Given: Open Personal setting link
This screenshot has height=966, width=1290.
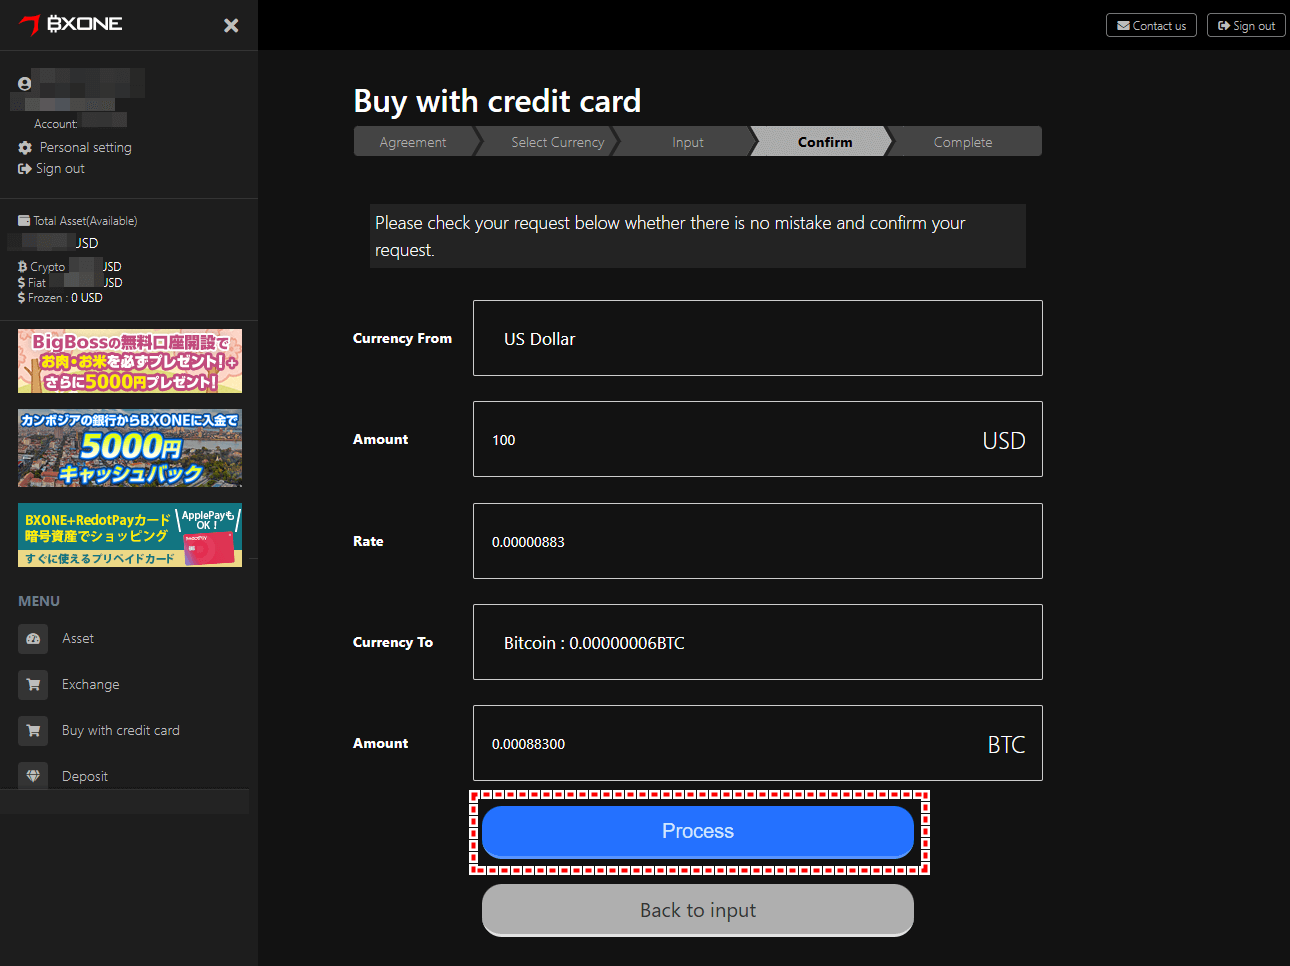Looking at the screenshot, I should coord(85,147).
